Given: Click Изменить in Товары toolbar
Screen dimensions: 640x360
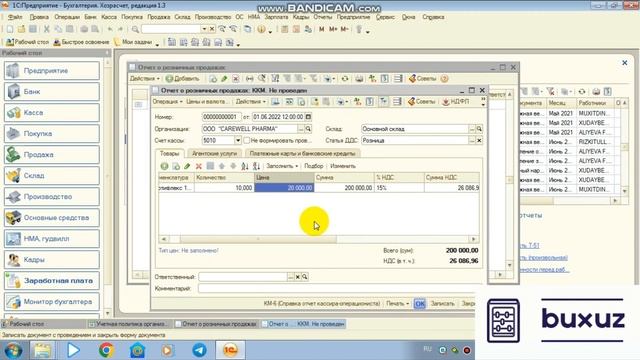Looking at the screenshot, I should click(342, 166).
